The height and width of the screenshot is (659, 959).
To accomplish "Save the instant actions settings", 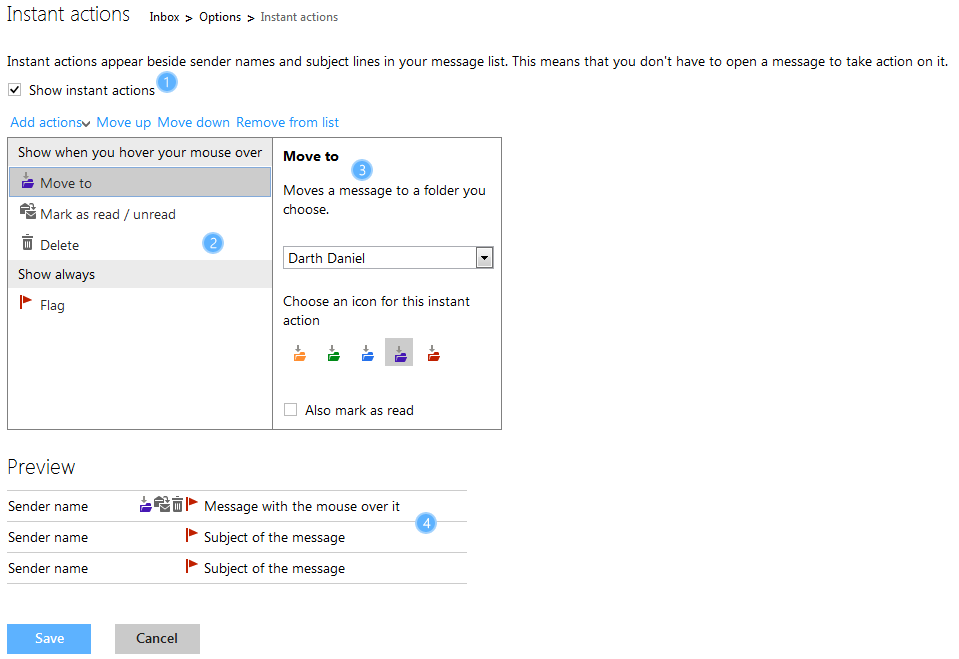I will [x=48, y=638].
